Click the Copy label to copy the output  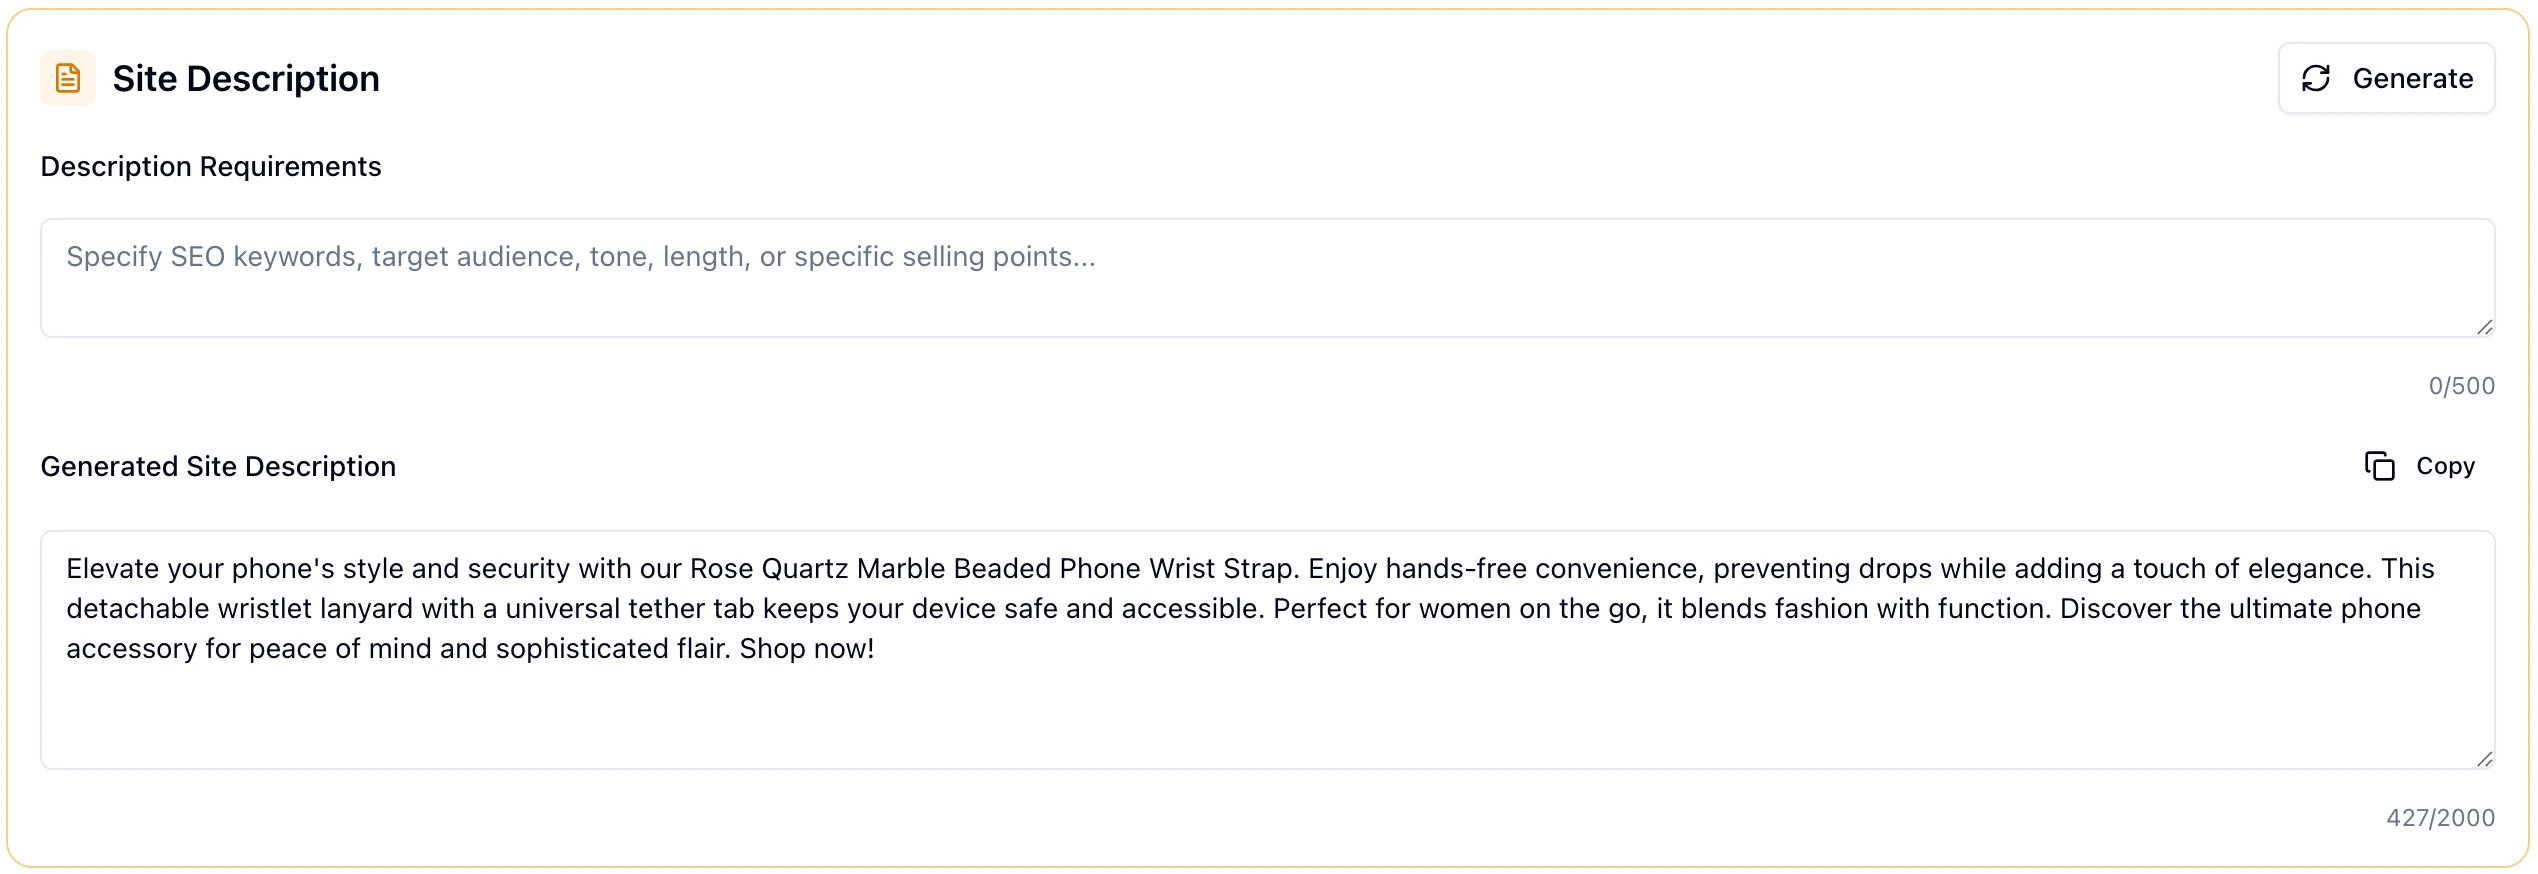coord(2445,466)
